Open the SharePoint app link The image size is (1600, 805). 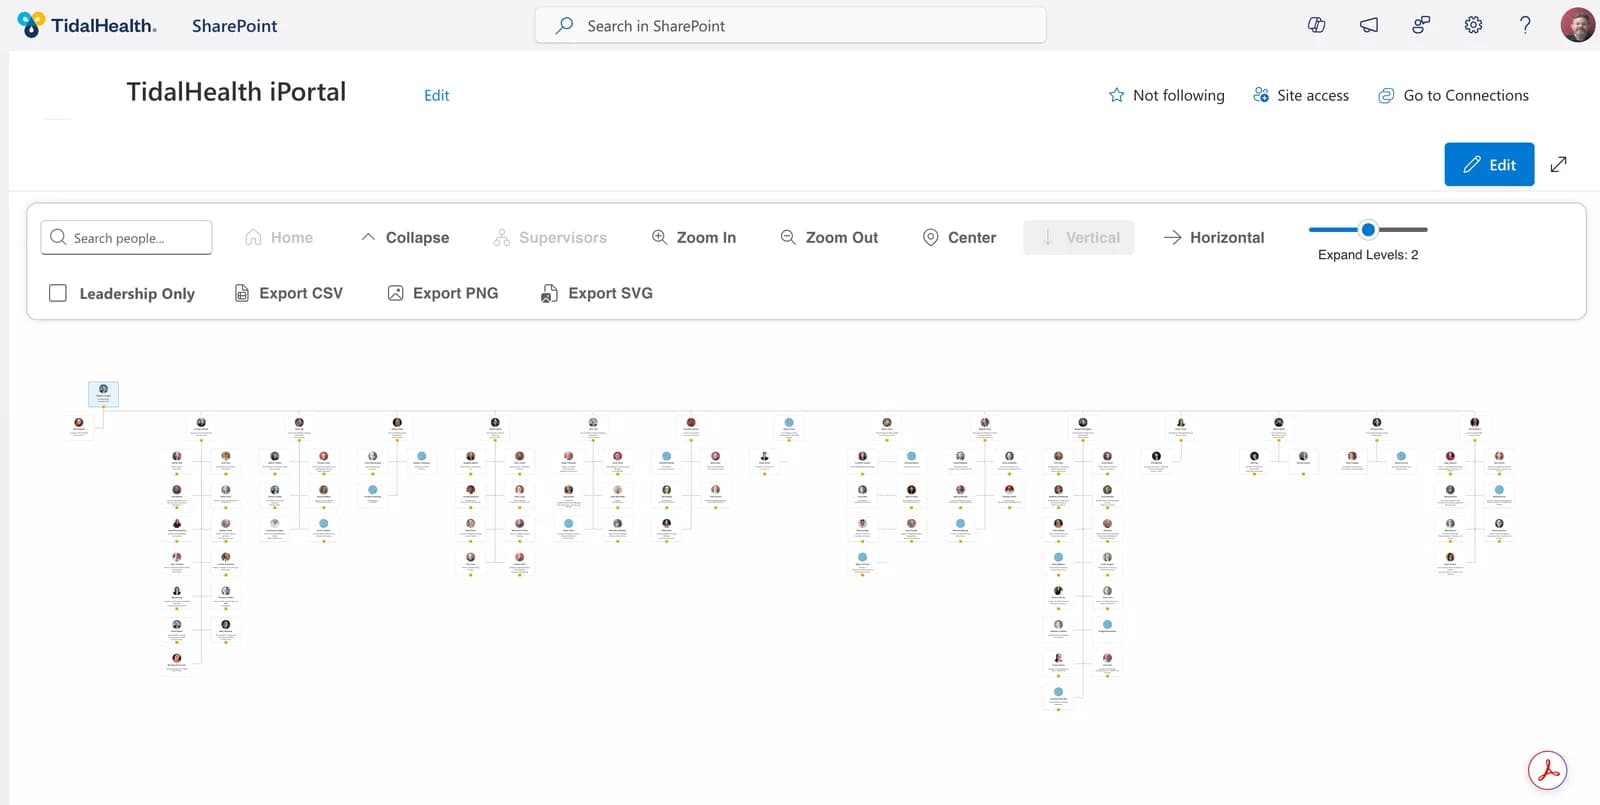tap(234, 26)
